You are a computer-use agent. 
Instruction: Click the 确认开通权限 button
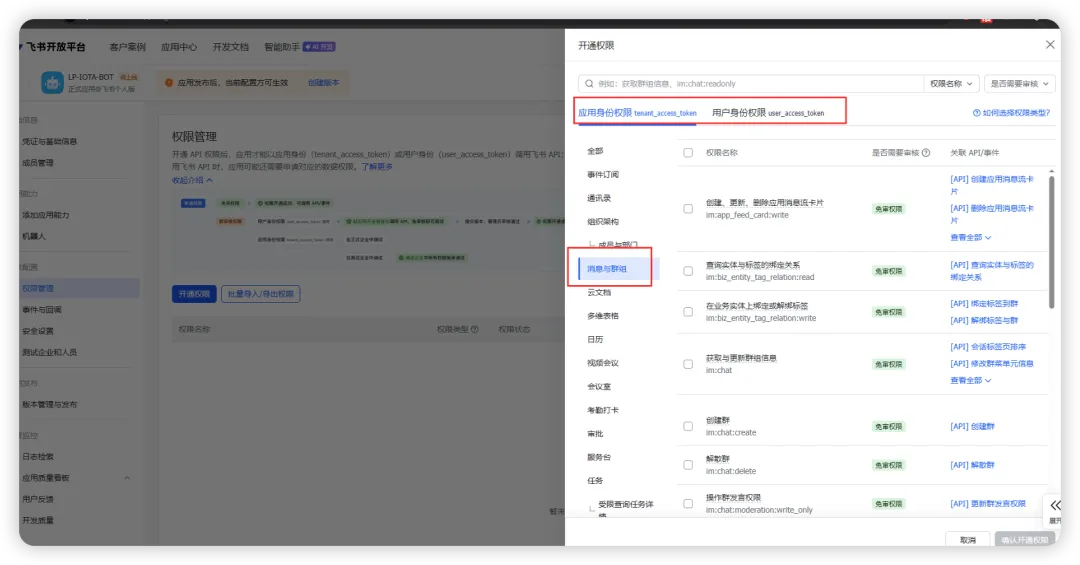[1025, 540]
